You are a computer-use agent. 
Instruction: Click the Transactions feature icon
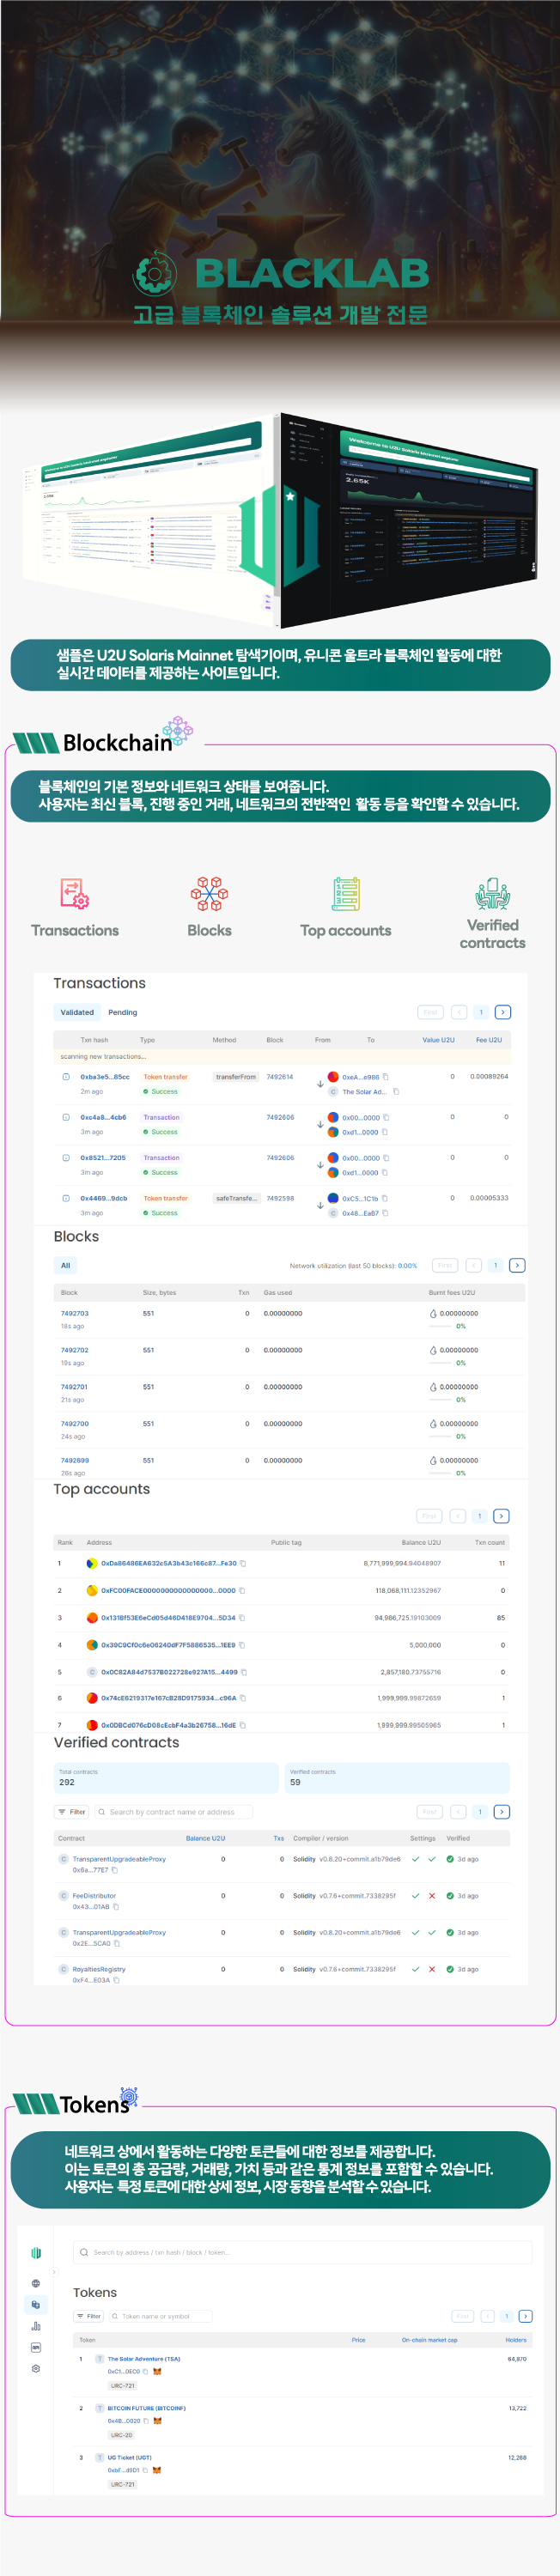[x=75, y=893]
